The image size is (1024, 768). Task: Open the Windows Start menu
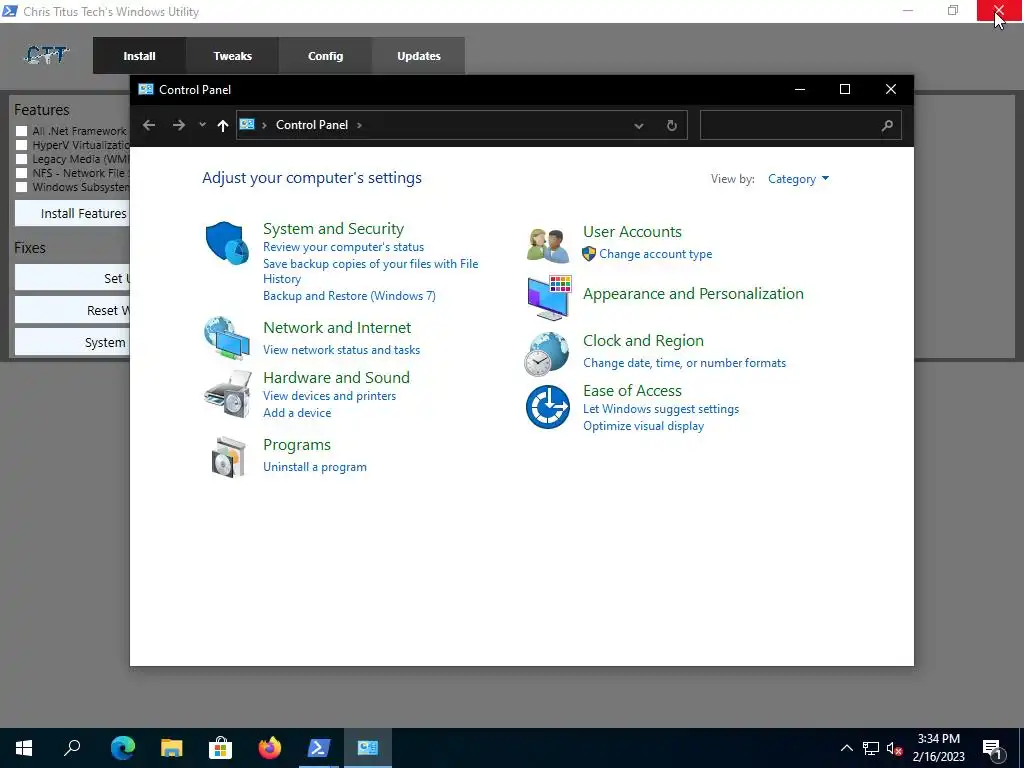pos(24,748)
